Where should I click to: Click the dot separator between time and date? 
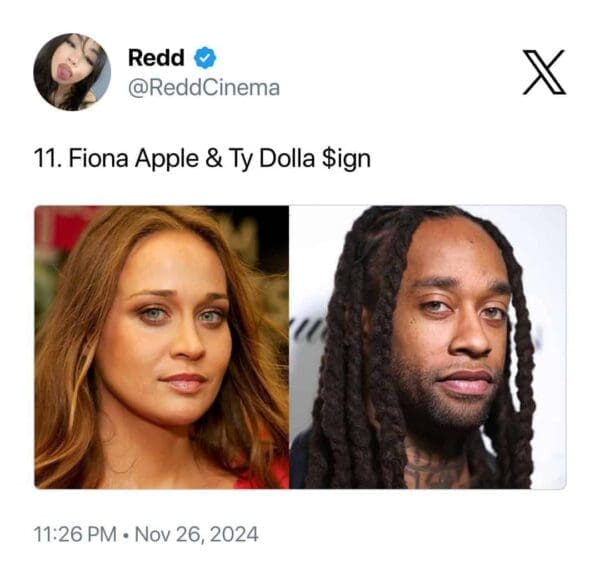click(x=126, y=534)
